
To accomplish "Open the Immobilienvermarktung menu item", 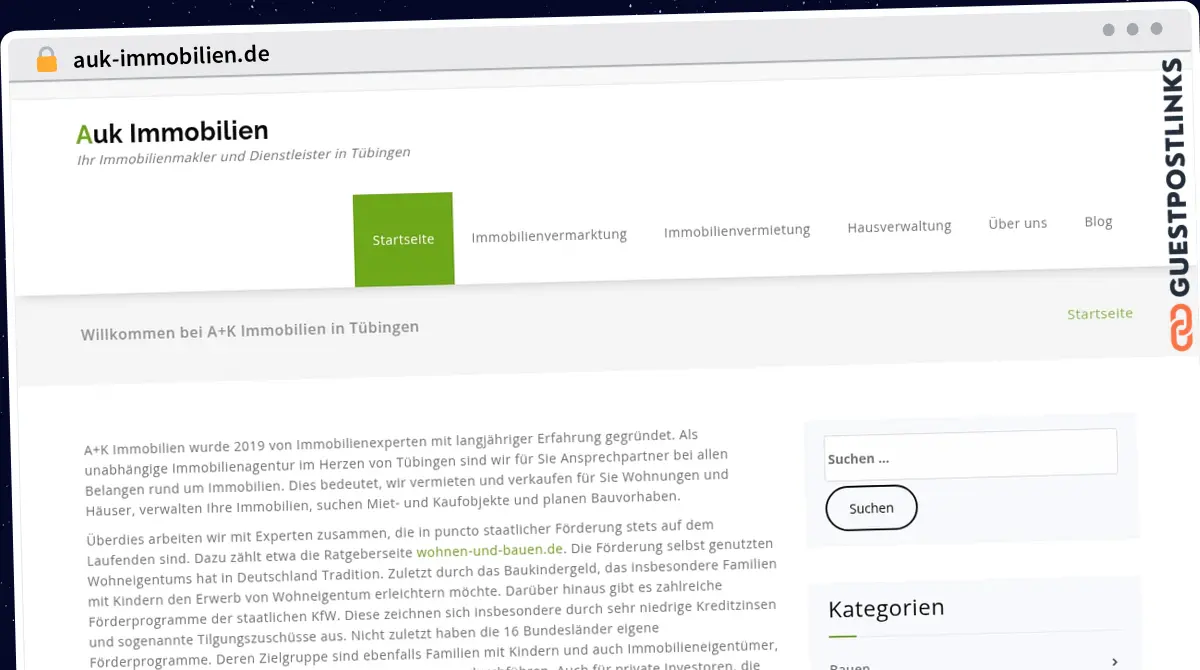I will point(549,235).
